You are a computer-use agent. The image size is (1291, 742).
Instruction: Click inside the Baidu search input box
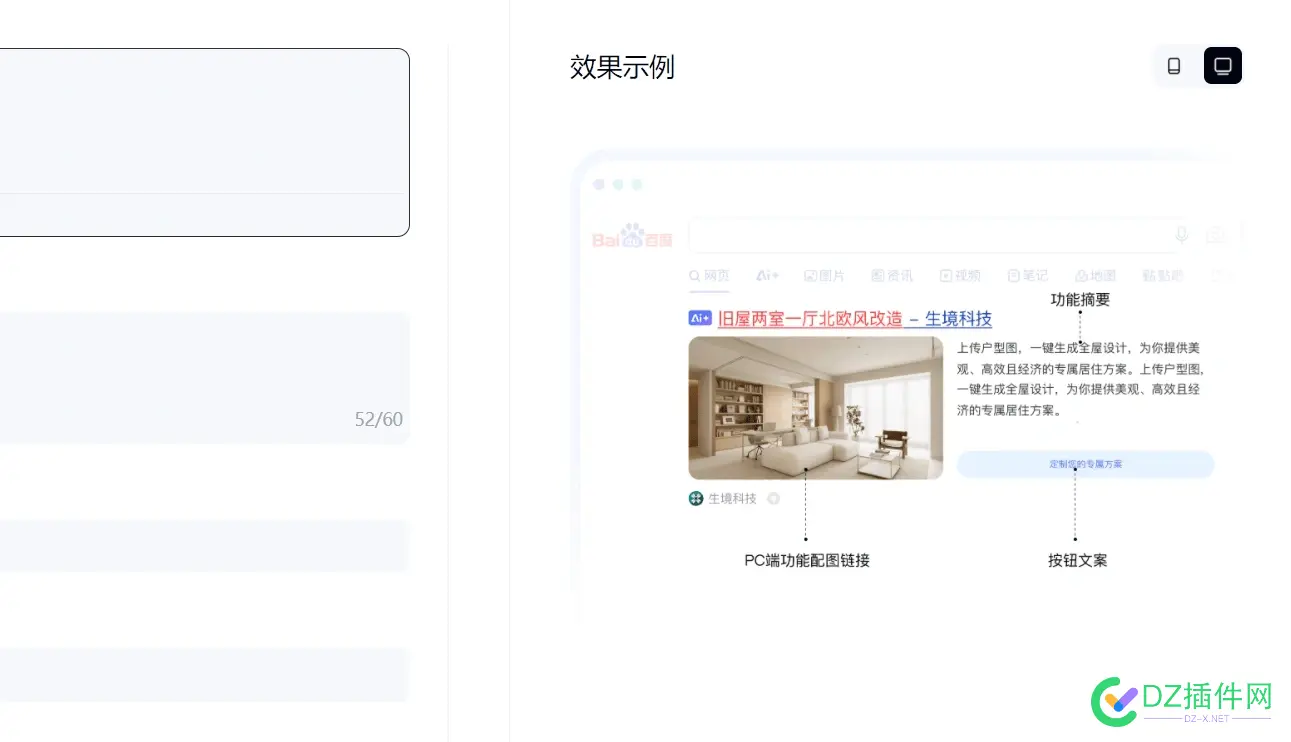(930, 234)
